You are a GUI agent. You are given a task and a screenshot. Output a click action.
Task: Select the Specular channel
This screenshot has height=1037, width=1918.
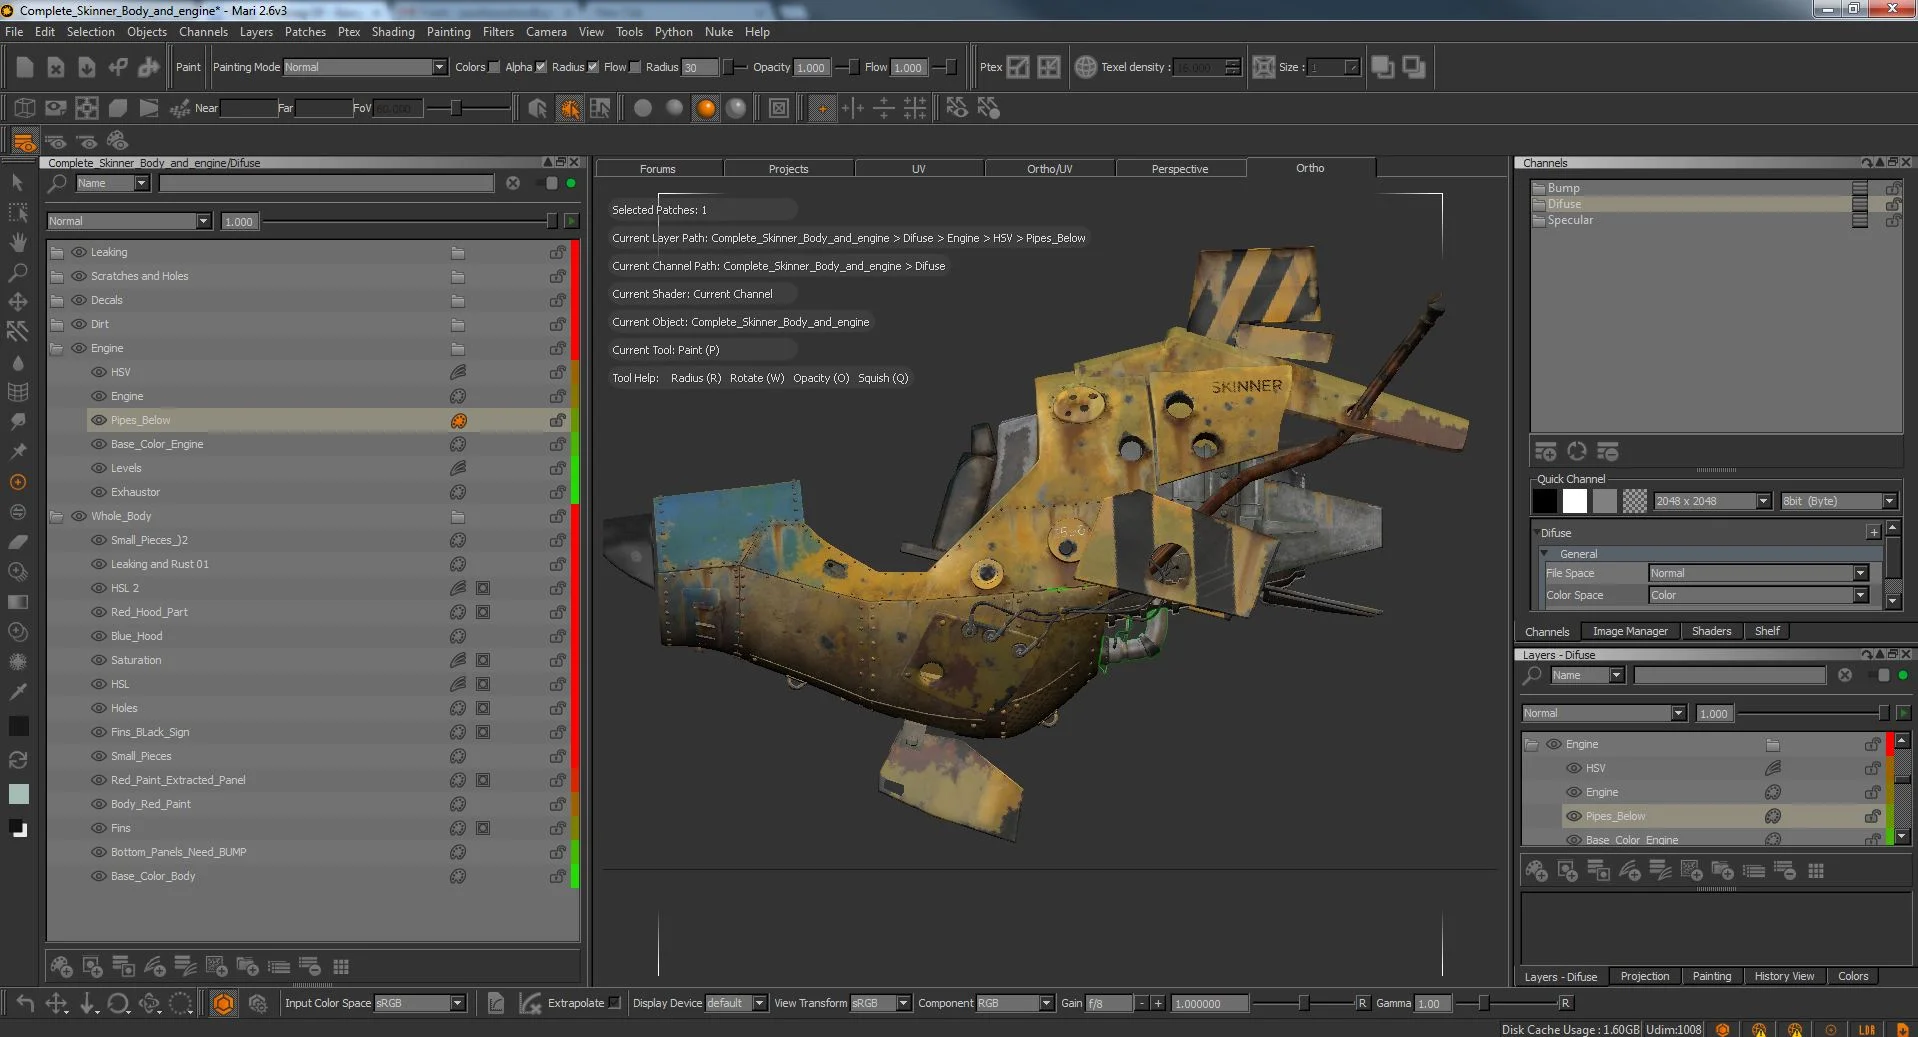point(1570,220)
